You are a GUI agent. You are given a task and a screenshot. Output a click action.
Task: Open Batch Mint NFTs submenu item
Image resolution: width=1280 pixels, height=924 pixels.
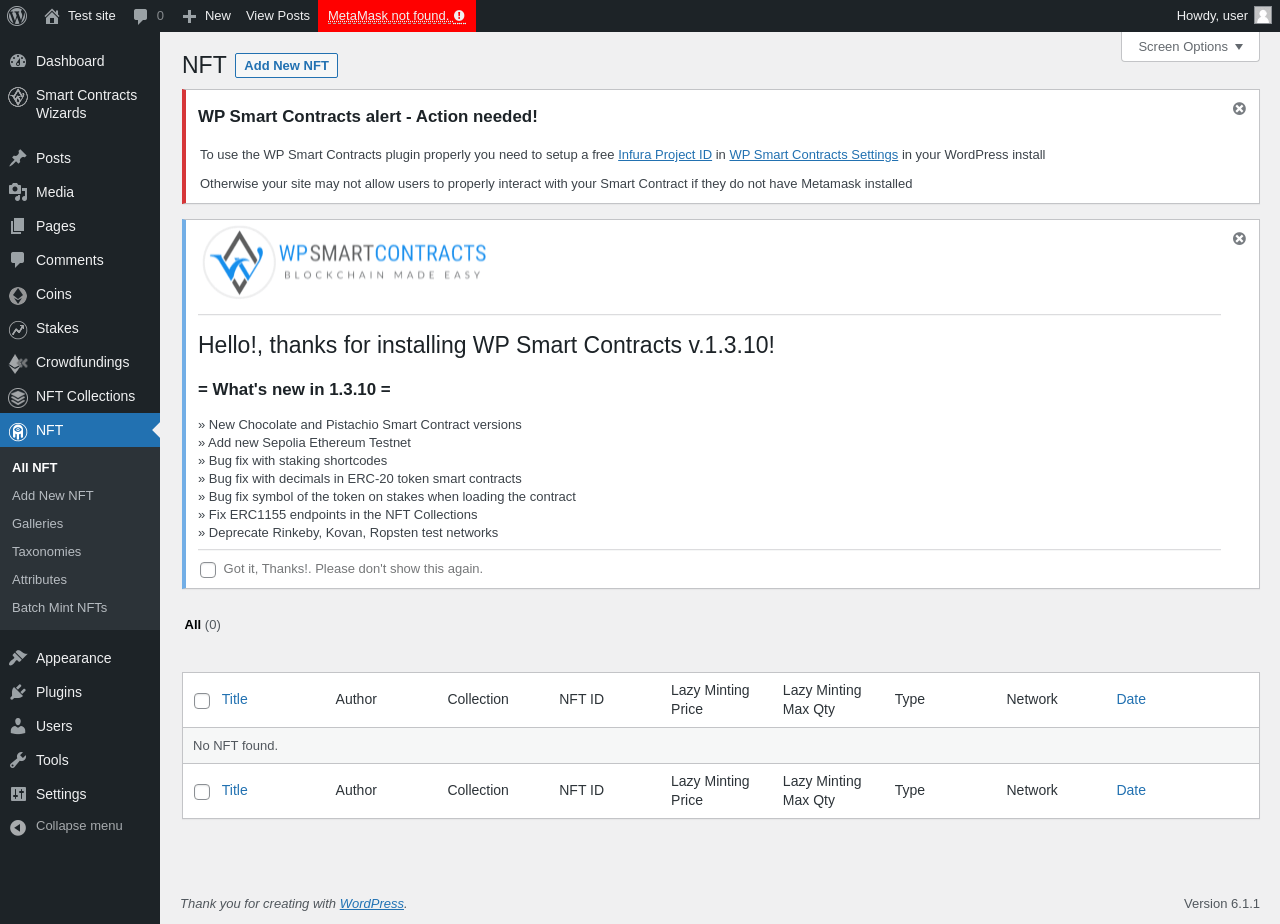point(59,607)
